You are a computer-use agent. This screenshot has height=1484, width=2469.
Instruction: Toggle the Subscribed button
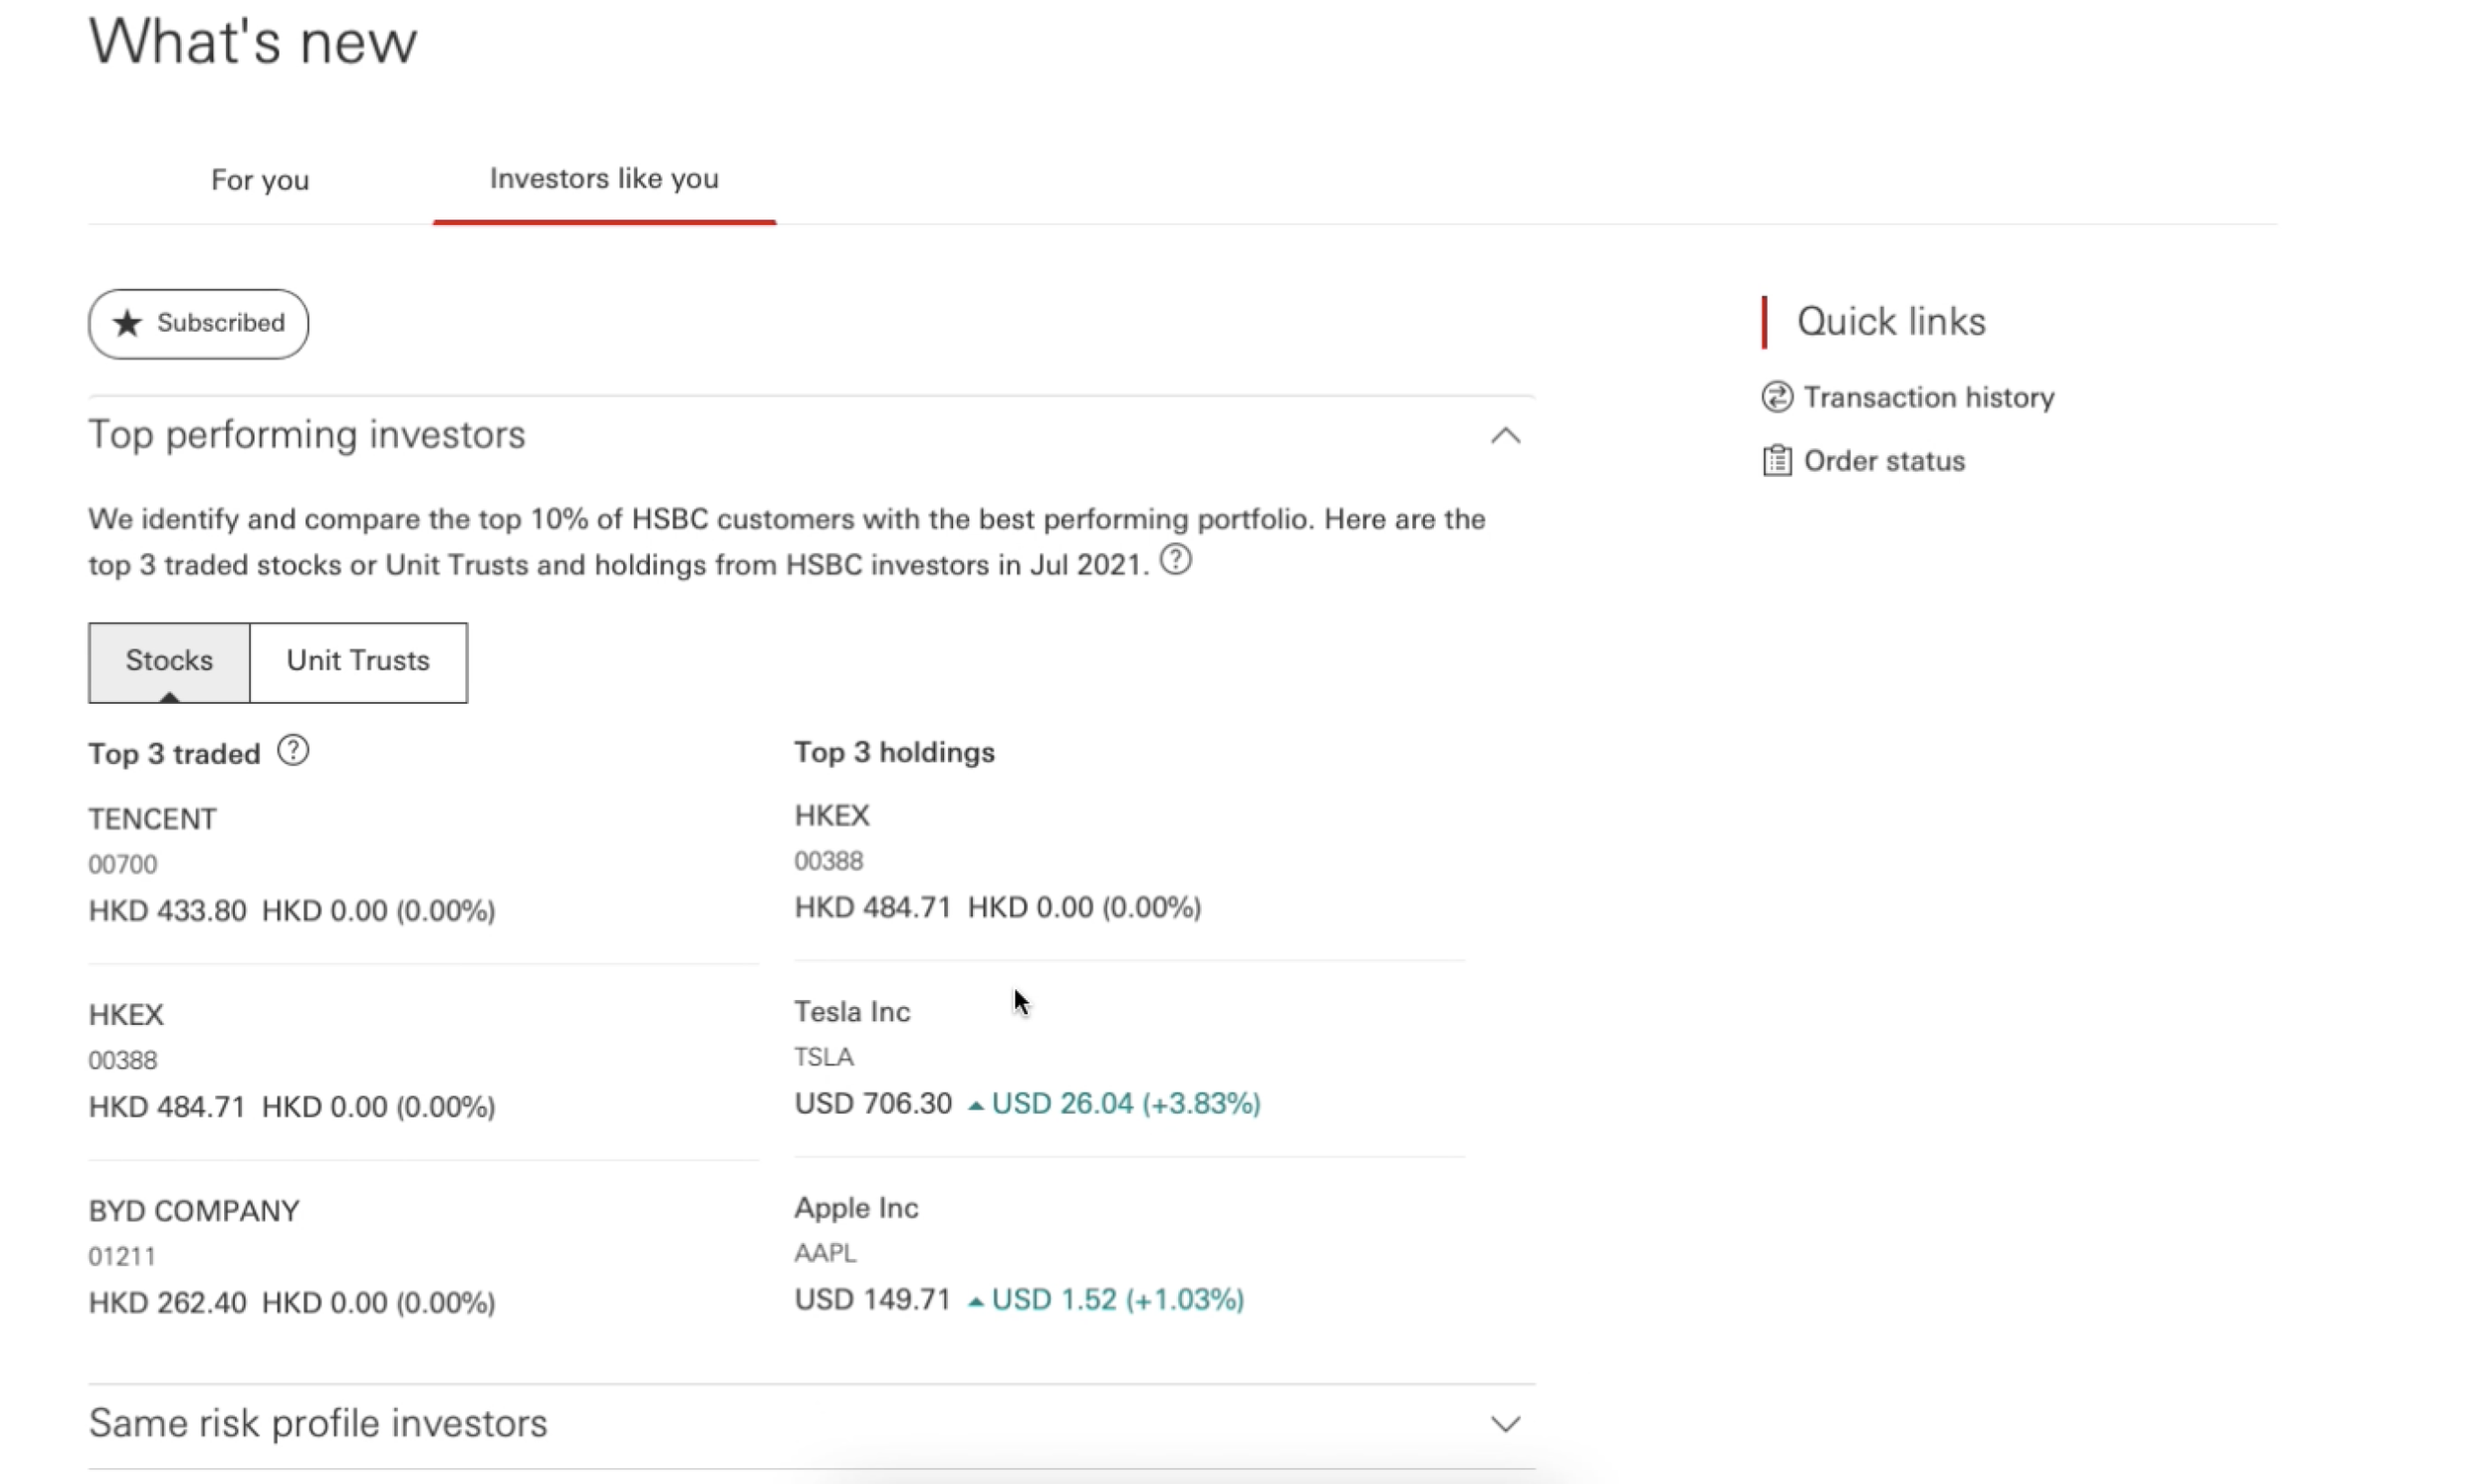[x=198, y=324]
